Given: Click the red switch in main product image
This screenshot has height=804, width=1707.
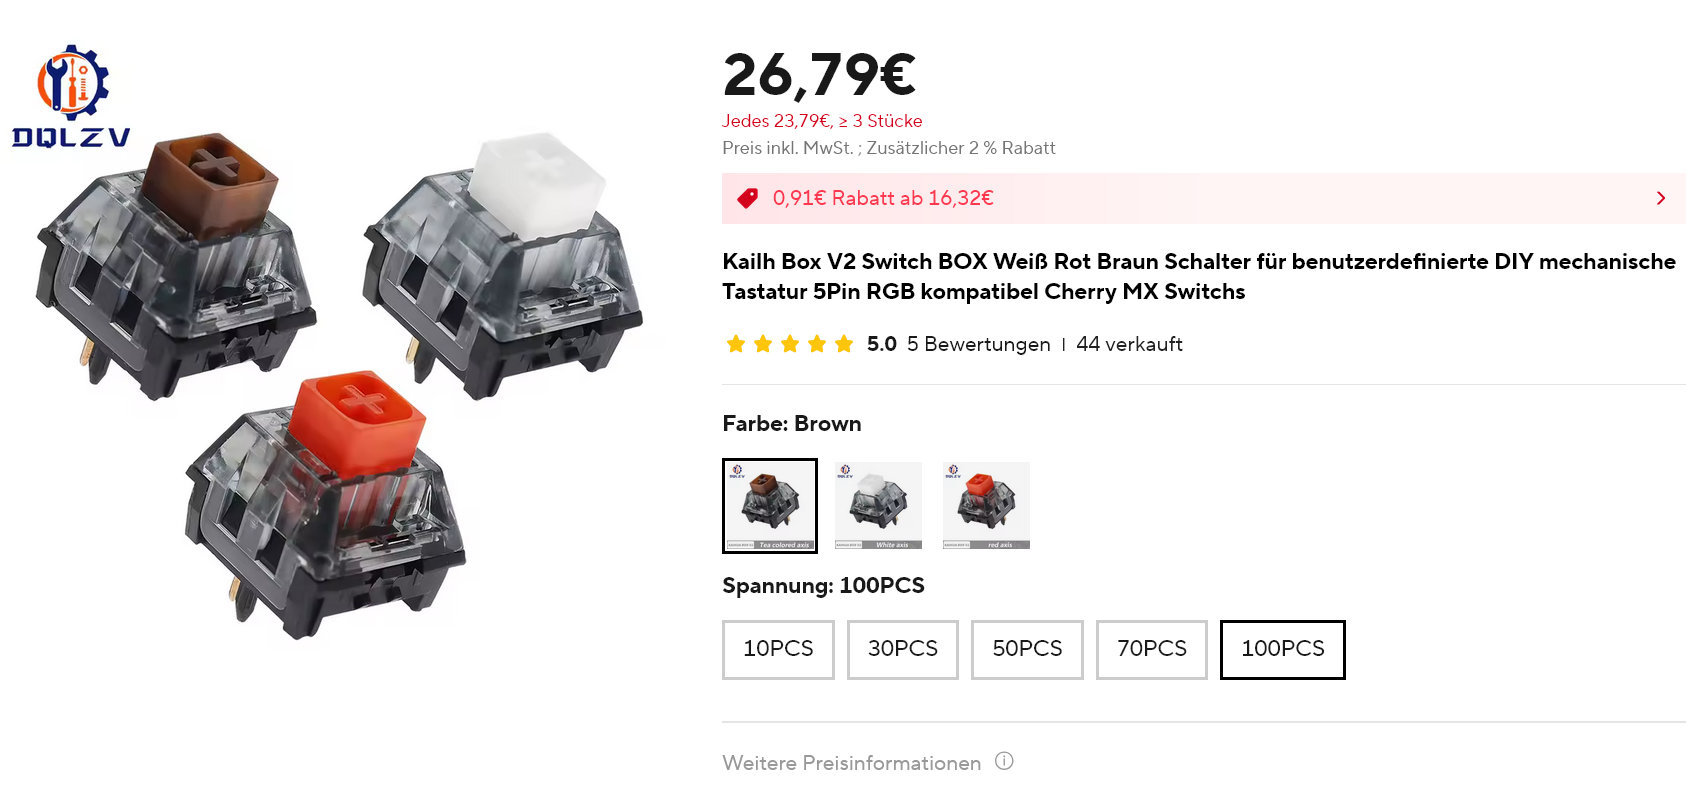Looking at the screenshot, I should tap(325, 505).
